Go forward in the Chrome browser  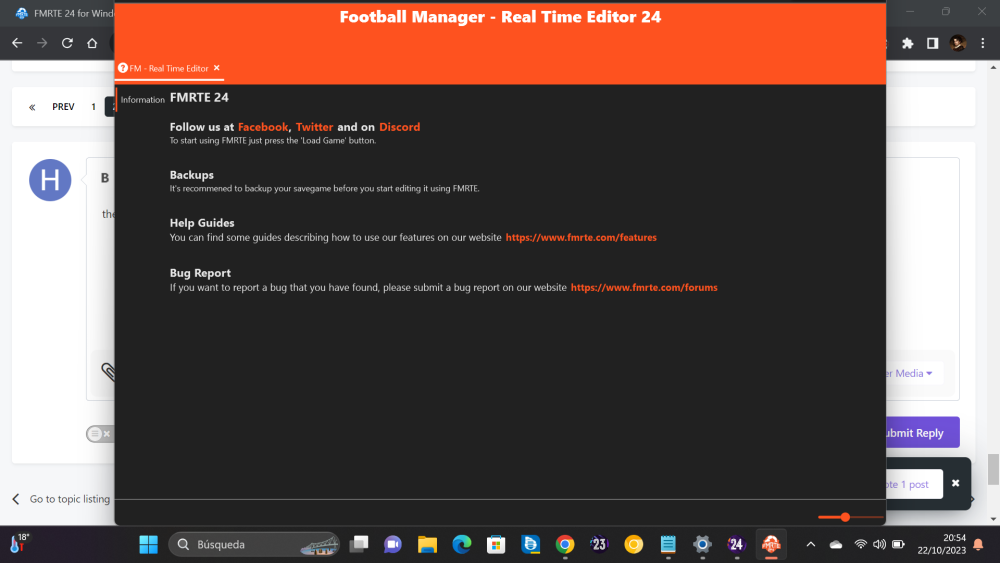tap(42, 43)
